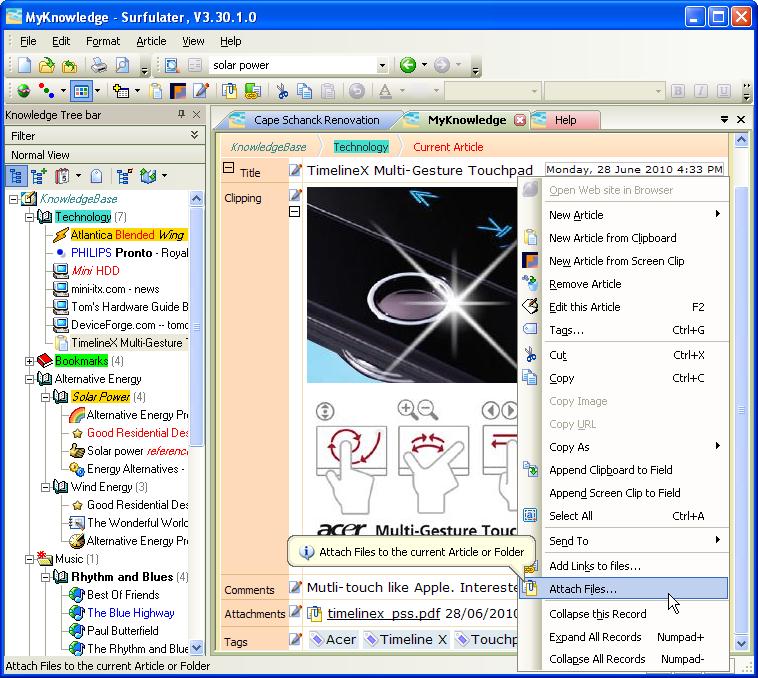
Task: Open the Format menu
Action: (102, 42)
